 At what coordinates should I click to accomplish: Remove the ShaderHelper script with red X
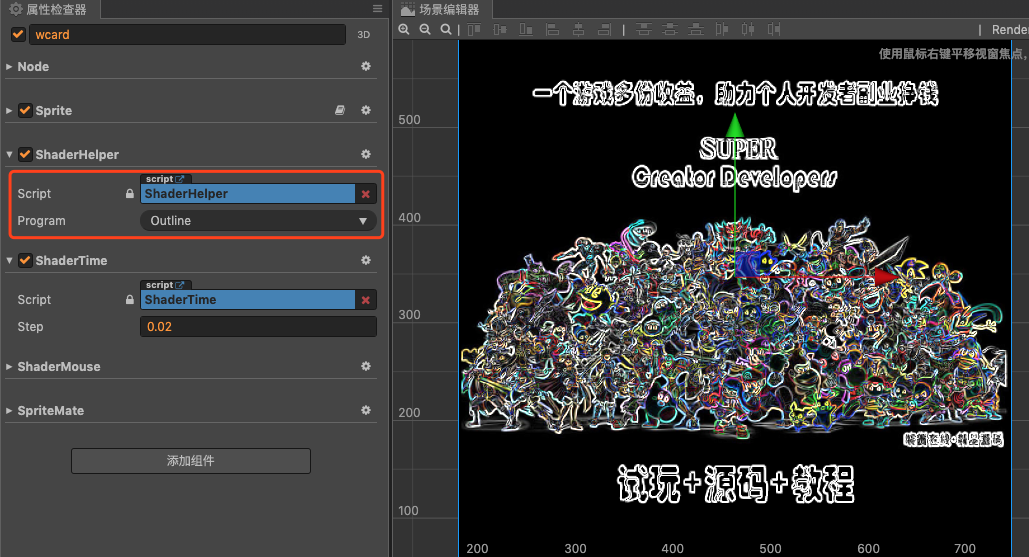tap(366, 194)
